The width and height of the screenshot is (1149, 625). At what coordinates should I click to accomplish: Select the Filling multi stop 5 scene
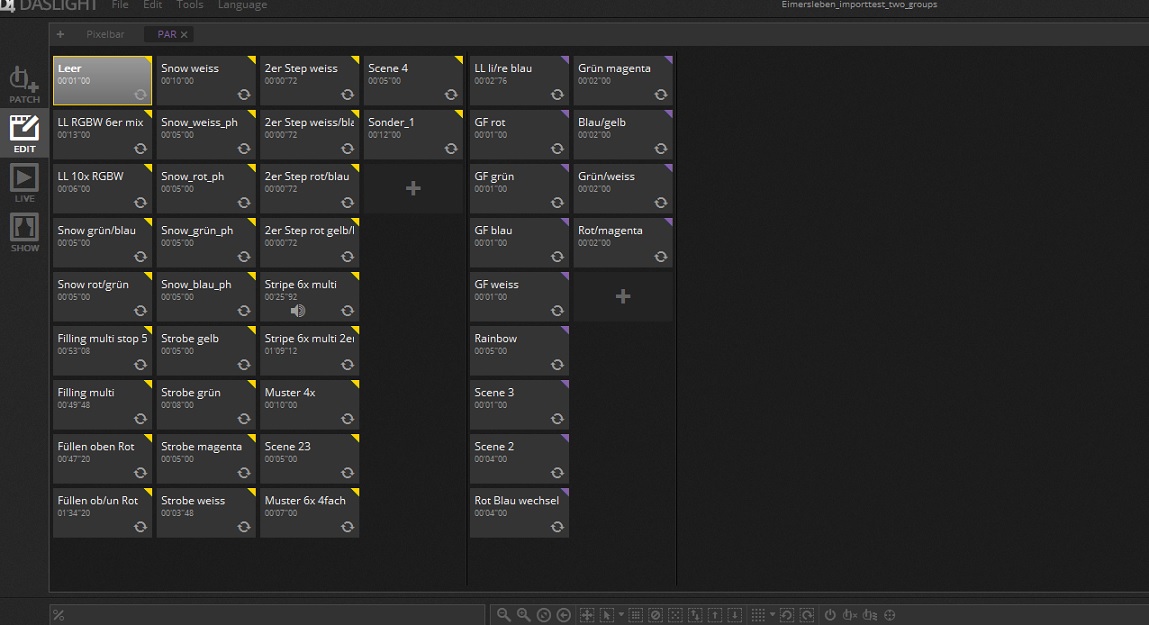click(x=102, y=351)
